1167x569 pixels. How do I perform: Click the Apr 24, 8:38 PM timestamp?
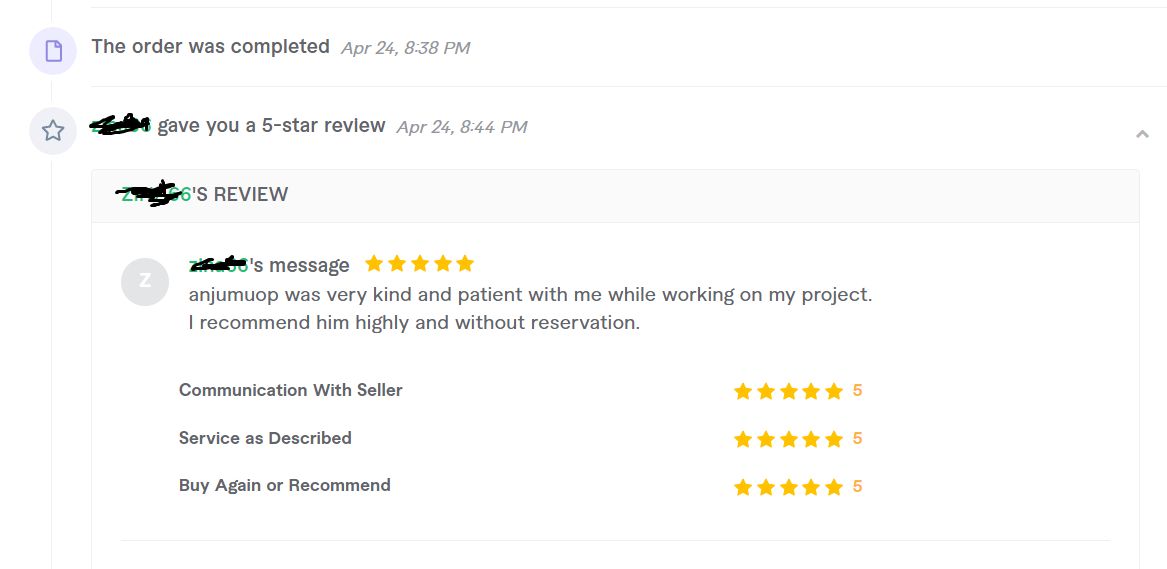click(x=406, y=48)
